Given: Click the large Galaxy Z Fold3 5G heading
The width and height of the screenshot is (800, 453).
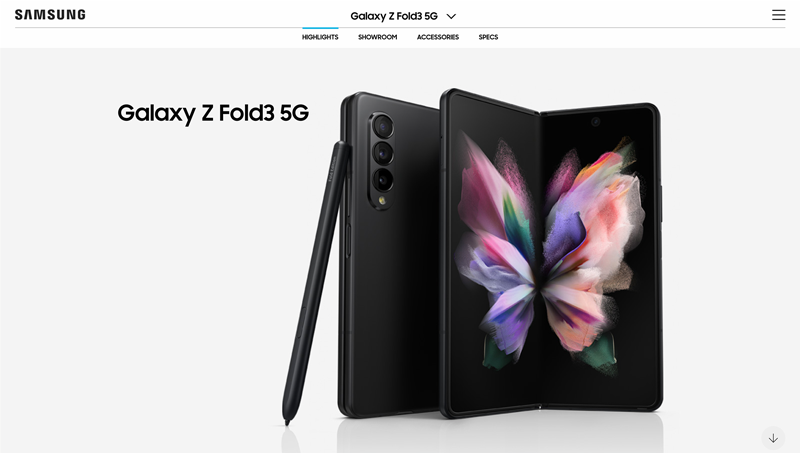Looking at the screenshot, I should pos(213,113).
